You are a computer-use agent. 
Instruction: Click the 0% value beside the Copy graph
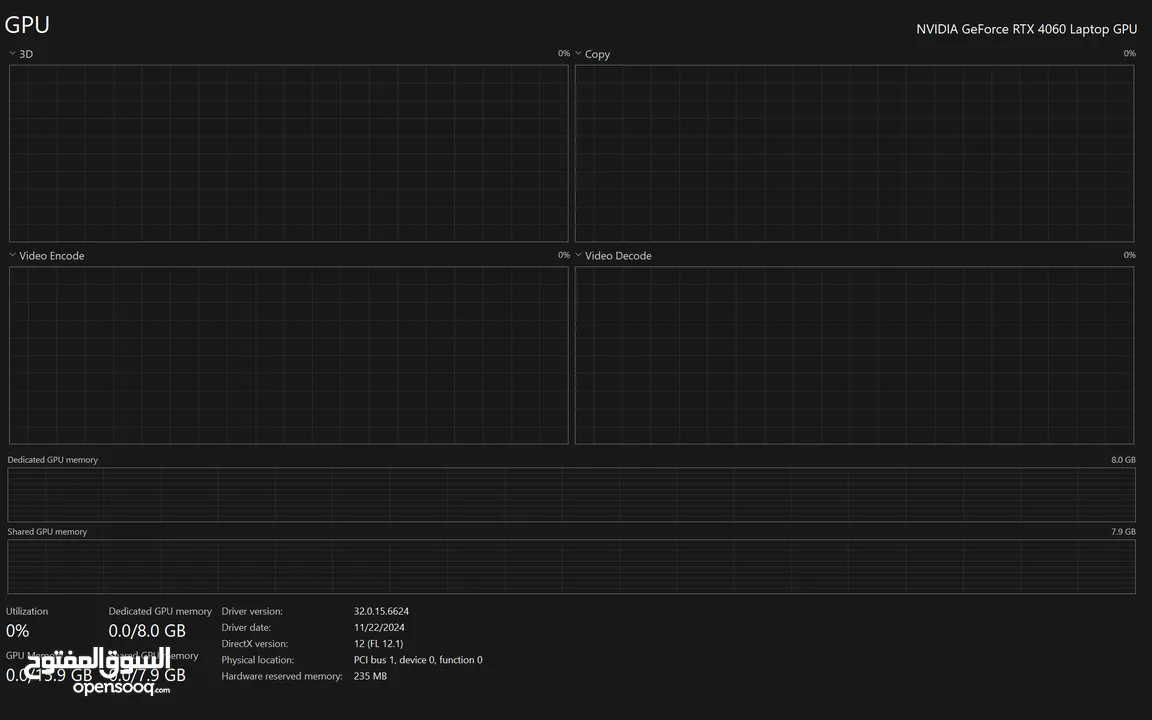pyautogui.click(x=1129, y=54)
